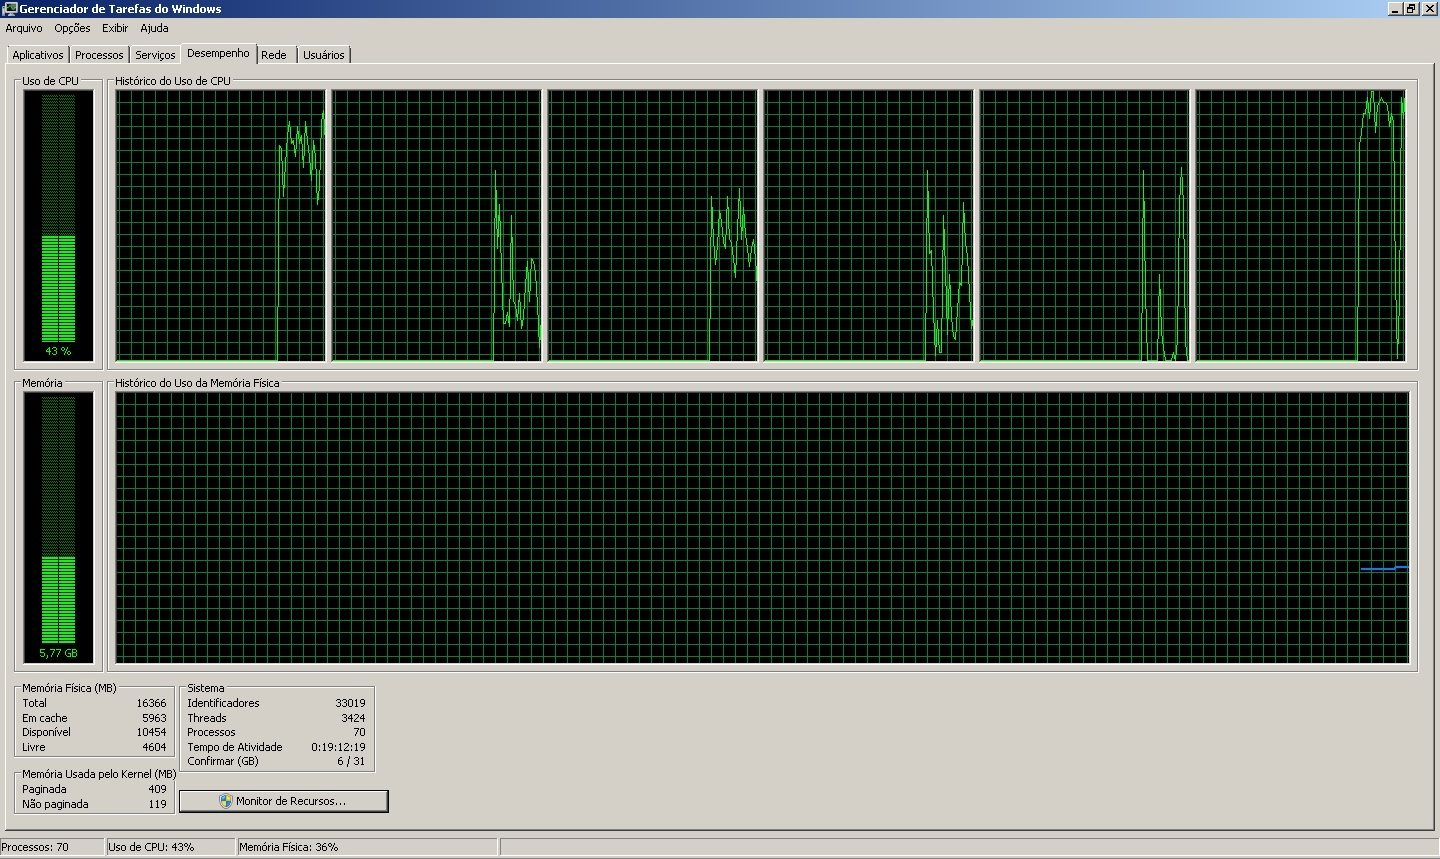
Task: Click the last CPU core history graph
Action: [x=1300, y=225]
